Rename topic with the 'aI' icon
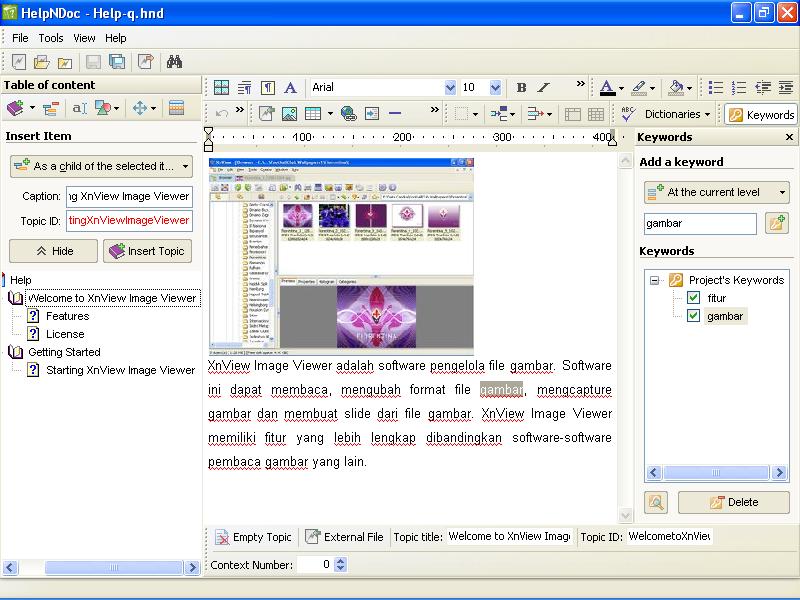 (79, 108)
